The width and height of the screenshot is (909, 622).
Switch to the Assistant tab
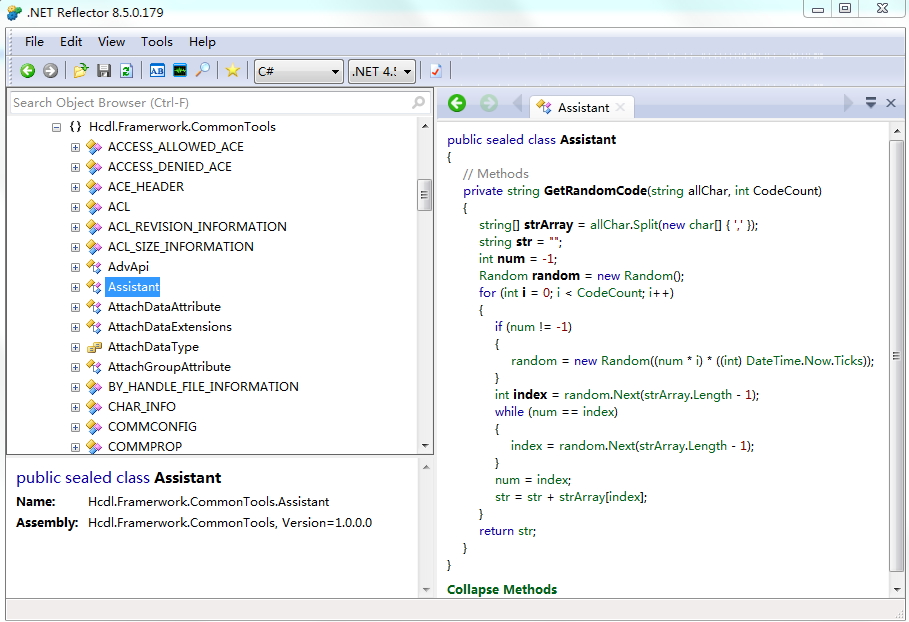pyautogui.click(x=583, y=107)
